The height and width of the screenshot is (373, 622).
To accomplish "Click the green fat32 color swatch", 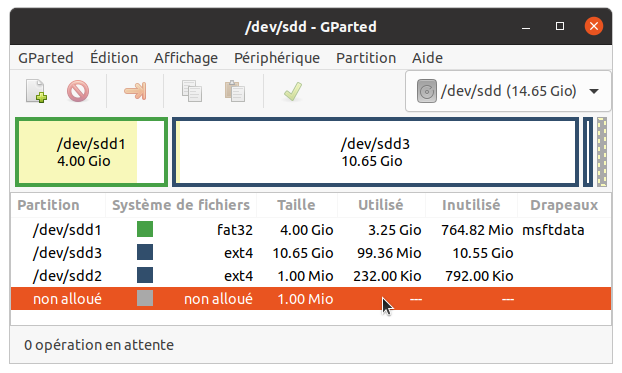I will tap(145, 229).
